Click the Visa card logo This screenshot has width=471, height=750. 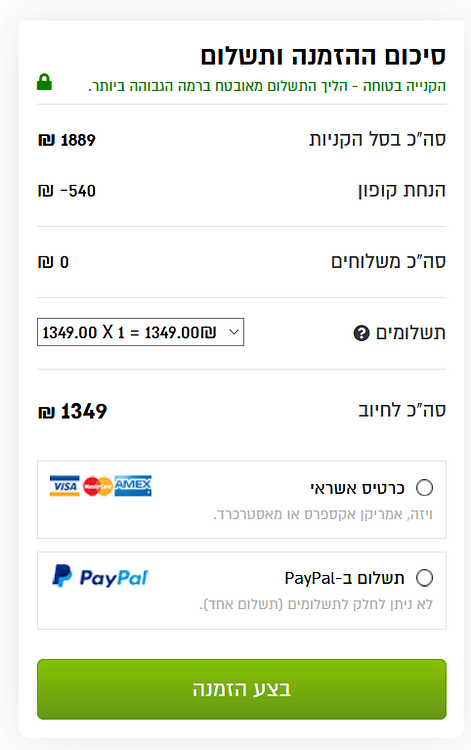pyautogui.click(x=65, y=486)
